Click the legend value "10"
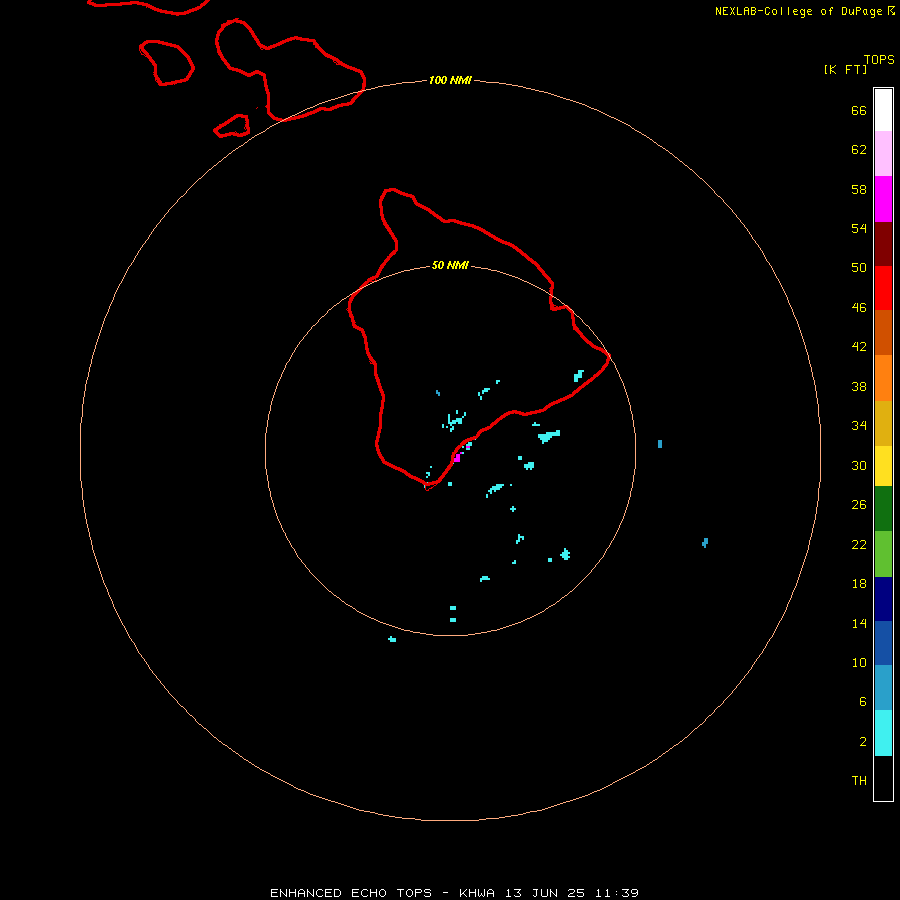900x900 pixels. click(x=859, y=662)
